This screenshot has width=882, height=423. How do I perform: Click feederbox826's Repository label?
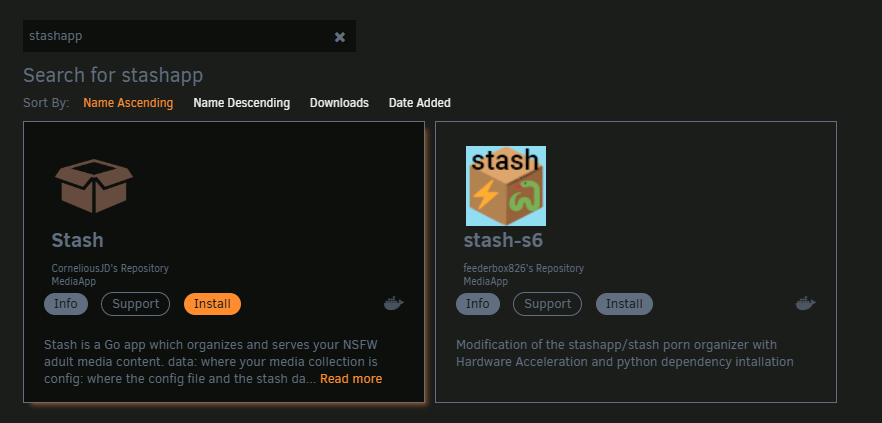[x=524, y=268]
